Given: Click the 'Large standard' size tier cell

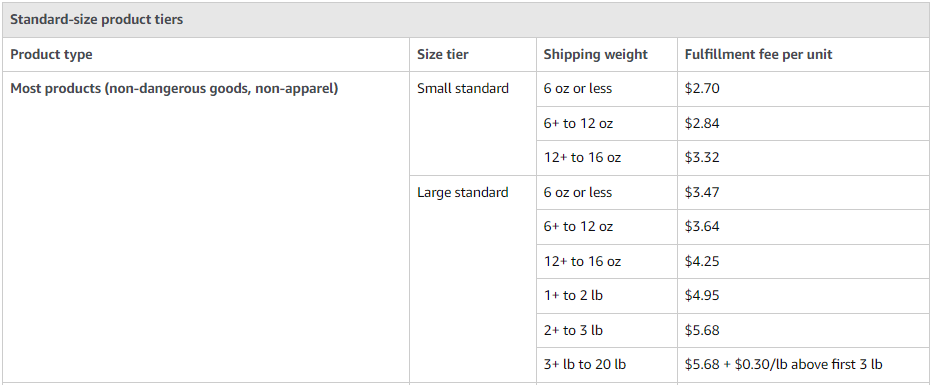Looking at the screenshot, I should (463, 192).
